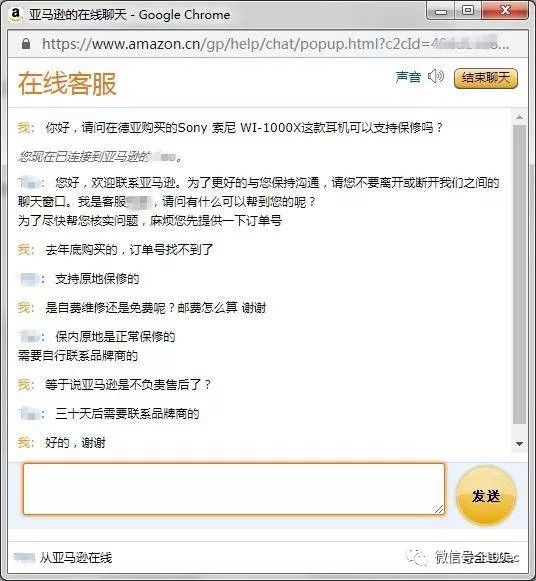Click inside the message input box
Screen dimensions: 536x581
click(x=234, y=489)
